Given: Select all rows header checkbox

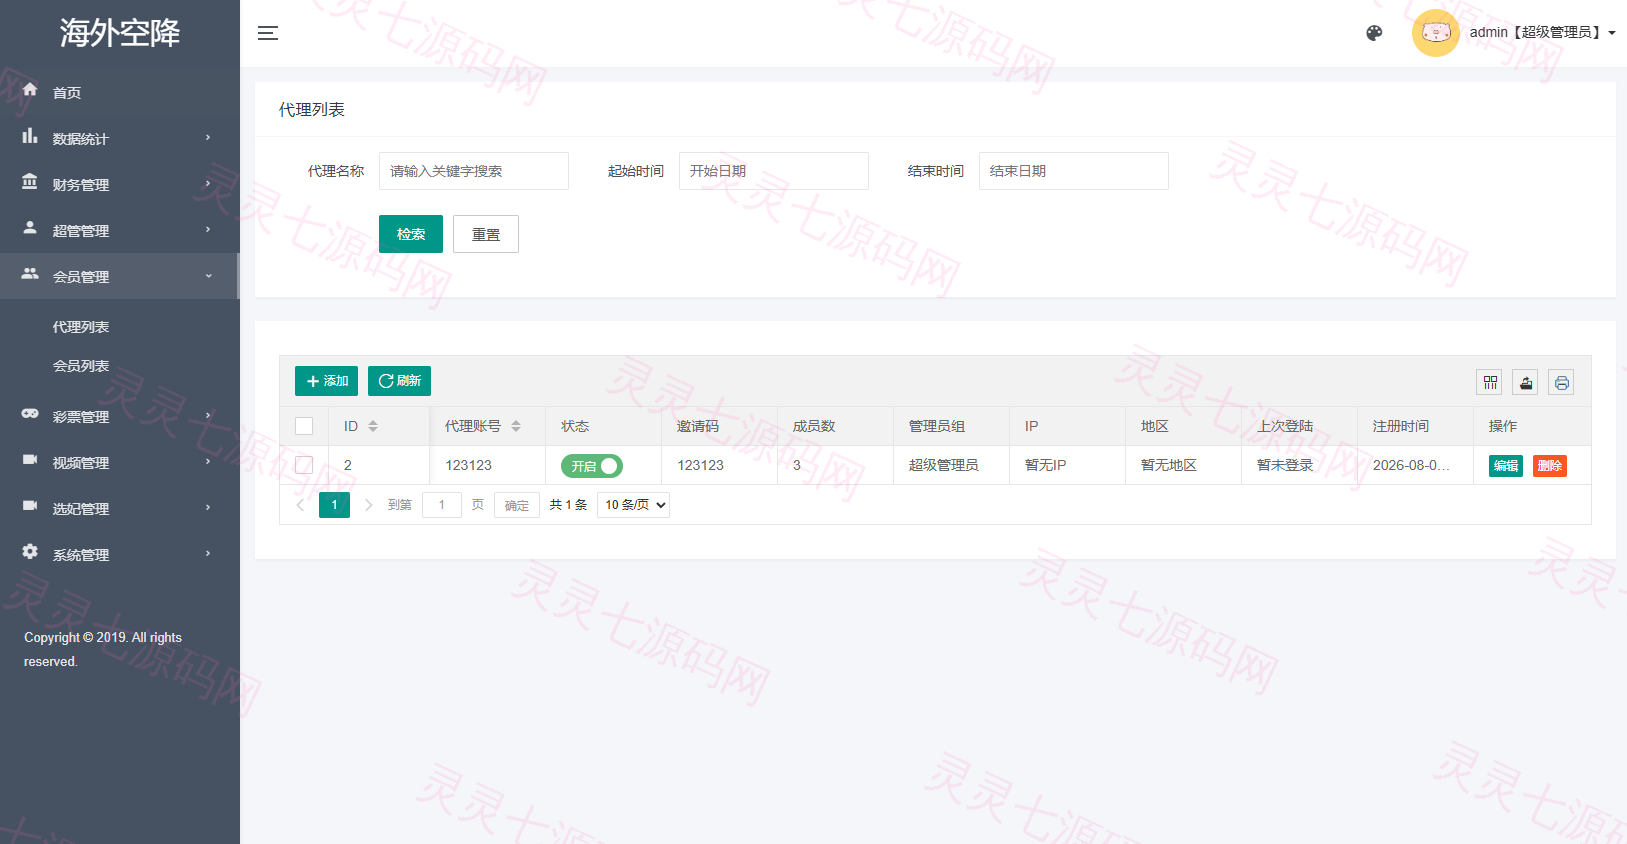Looking at the screenshot, I should (304, 426).
